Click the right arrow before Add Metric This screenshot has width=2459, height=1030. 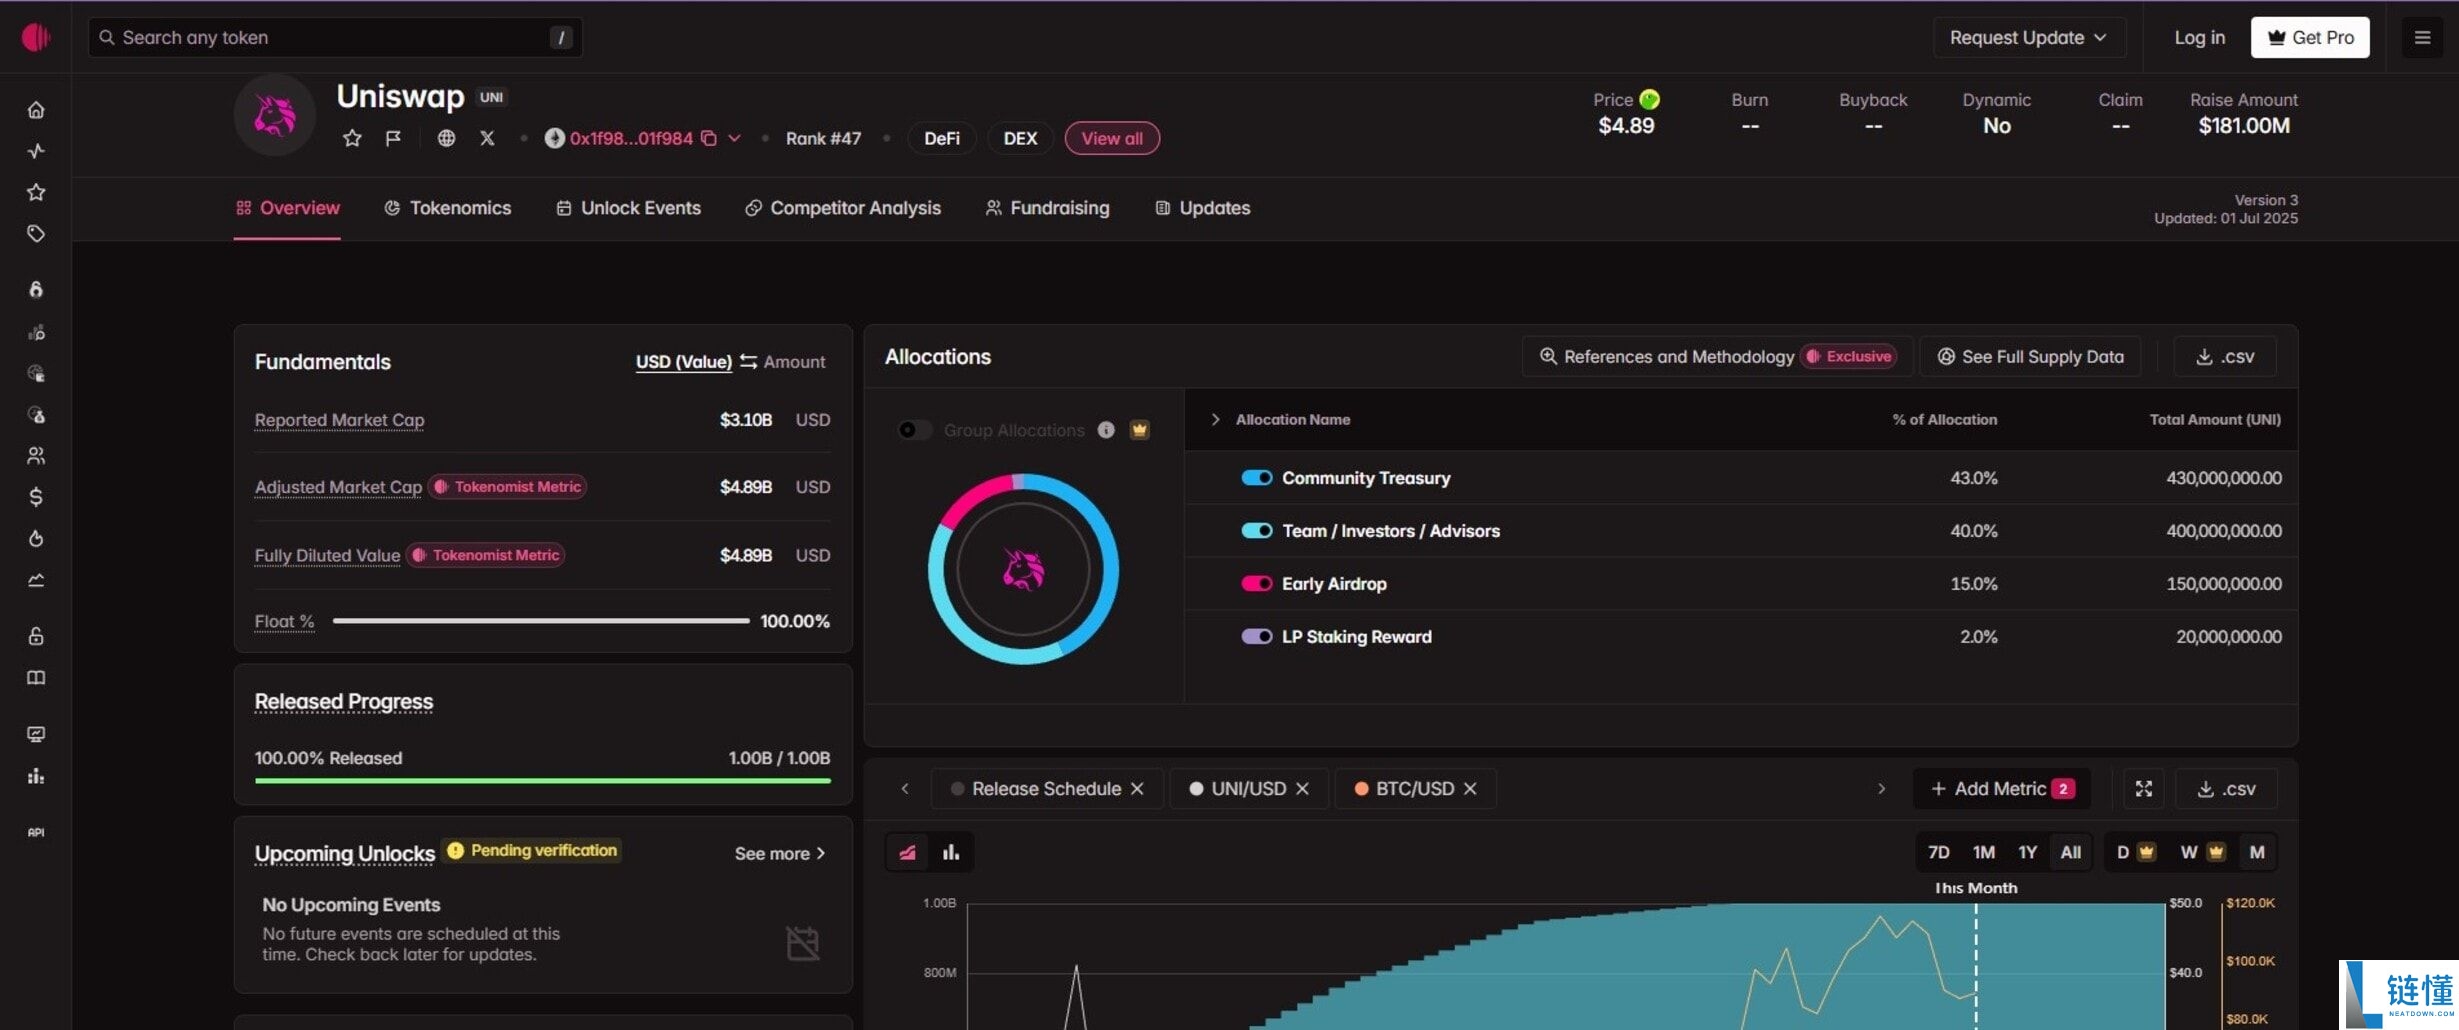[1881, 789]
